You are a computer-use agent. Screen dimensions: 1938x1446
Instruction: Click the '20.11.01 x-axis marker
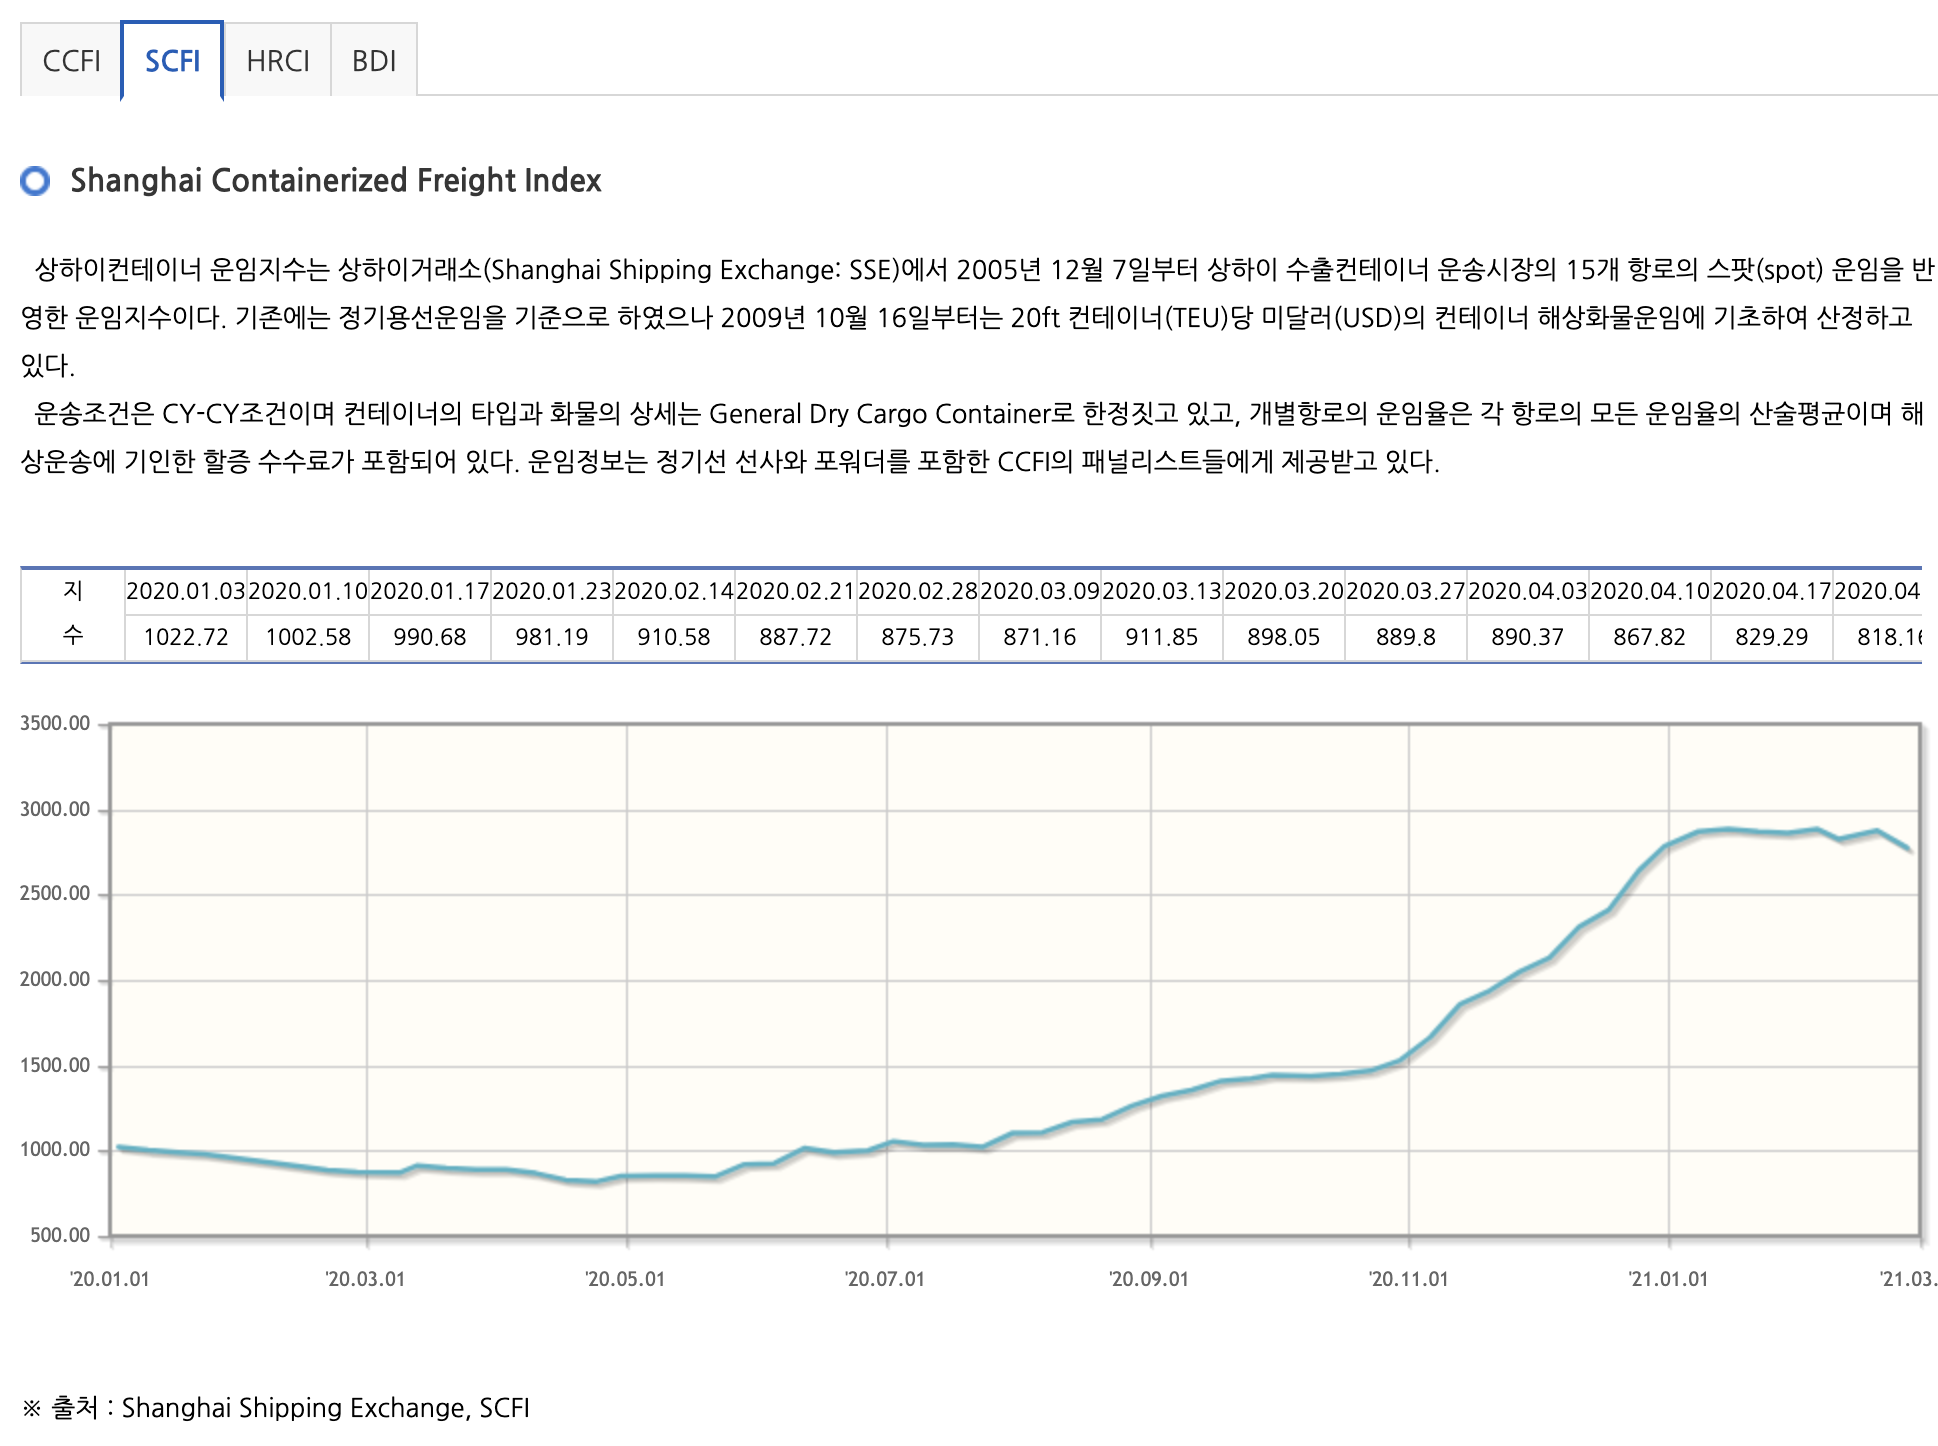tap(1408, 1279)
